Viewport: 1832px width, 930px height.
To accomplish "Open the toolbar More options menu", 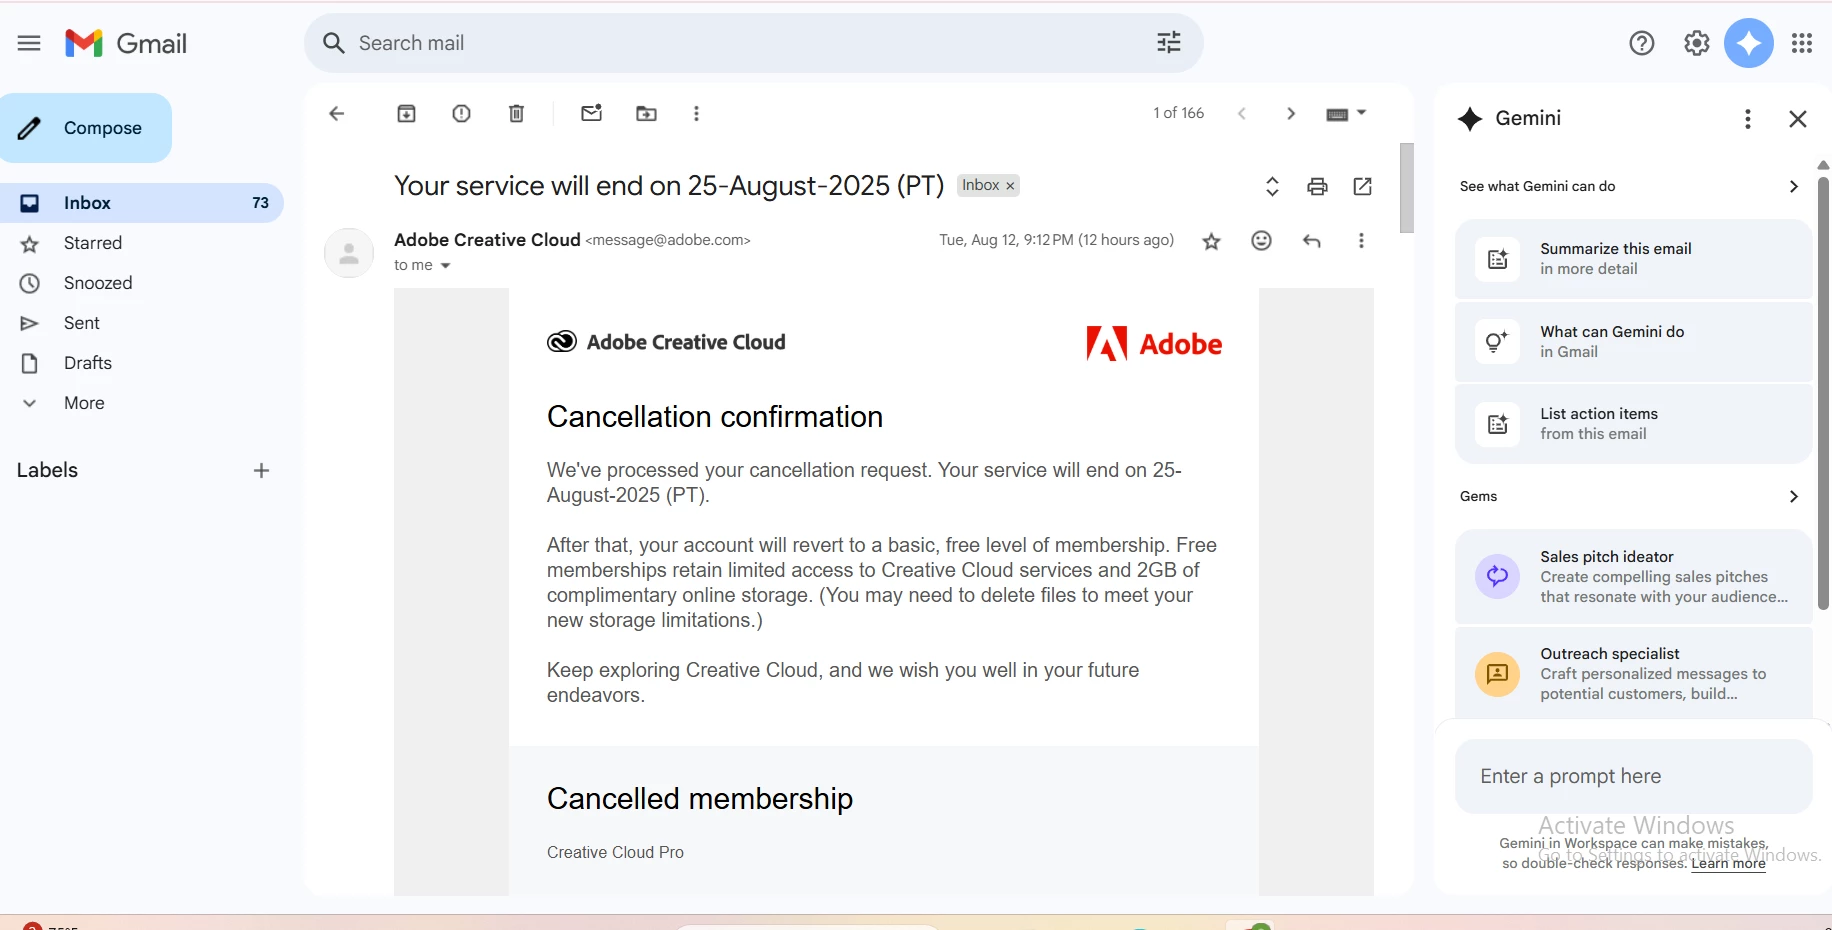I will coord(696,113).
